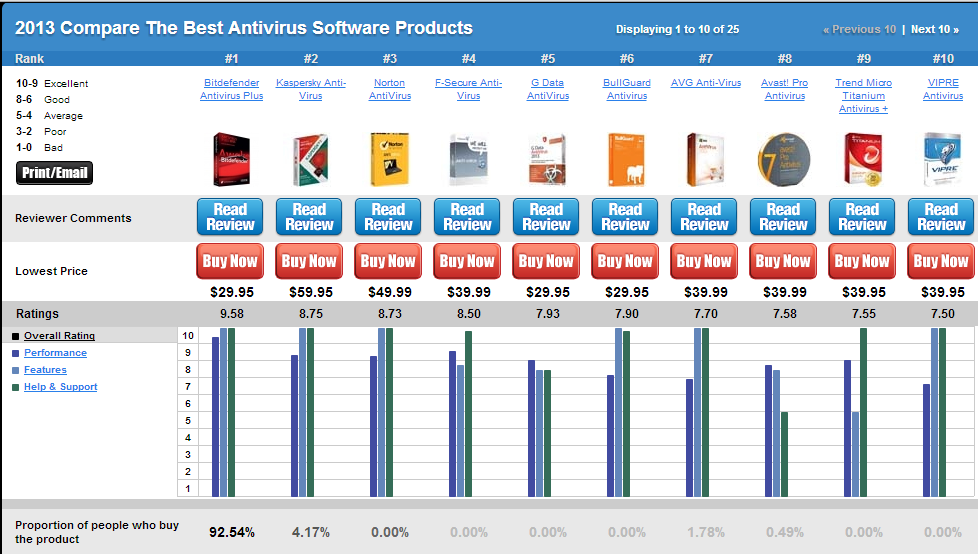Click the Kaspersky Anti-Virus product box
Screen dimensions: 978x554
click(x=309, y=159)
